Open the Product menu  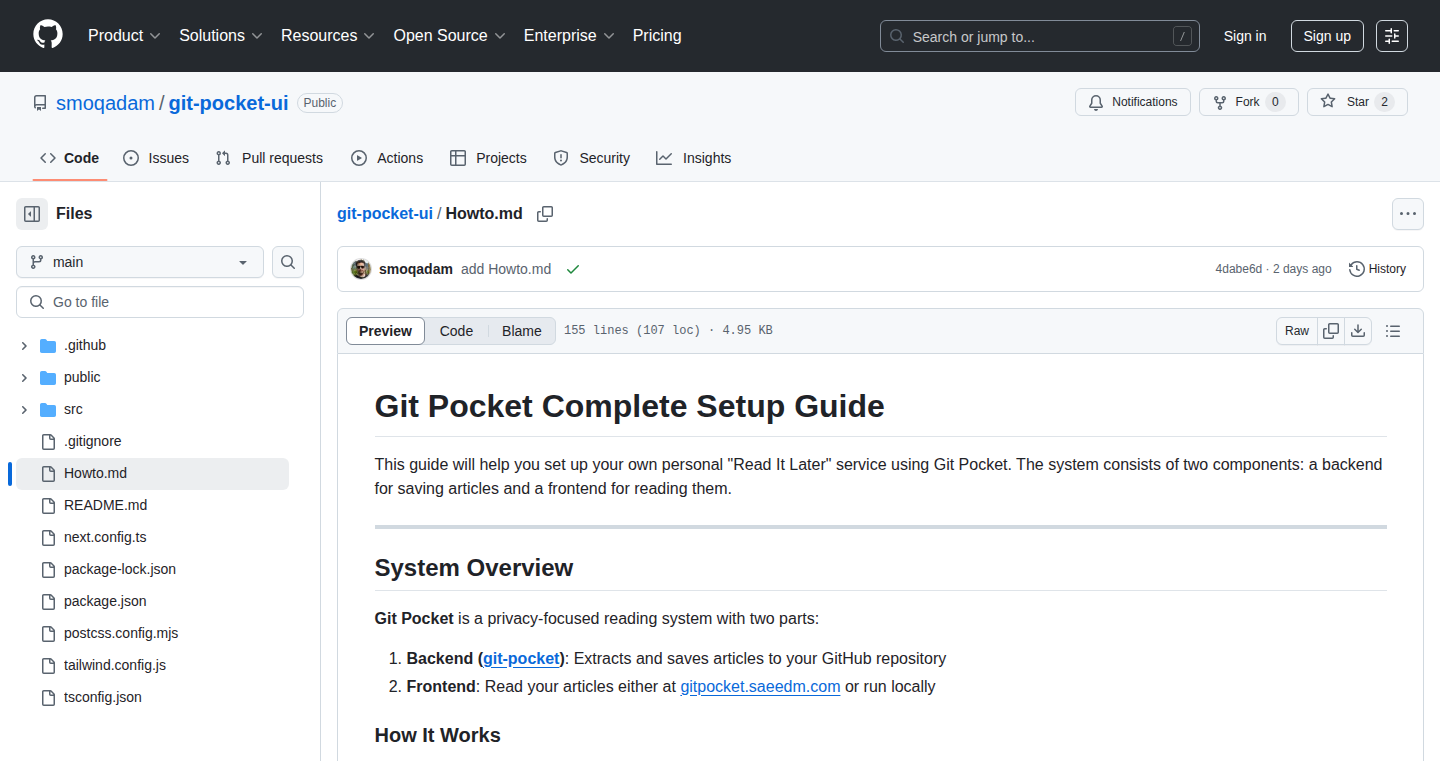click(124, 35)
